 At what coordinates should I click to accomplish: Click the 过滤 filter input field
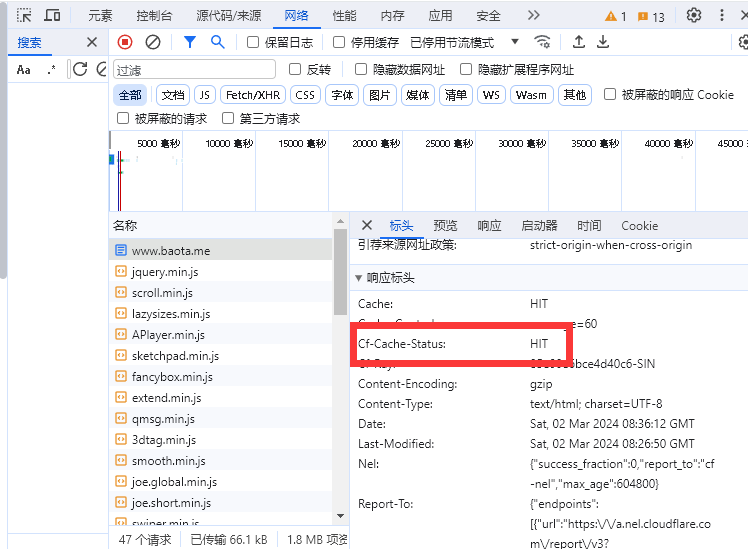pyautogui.click(x=194, y=70)
